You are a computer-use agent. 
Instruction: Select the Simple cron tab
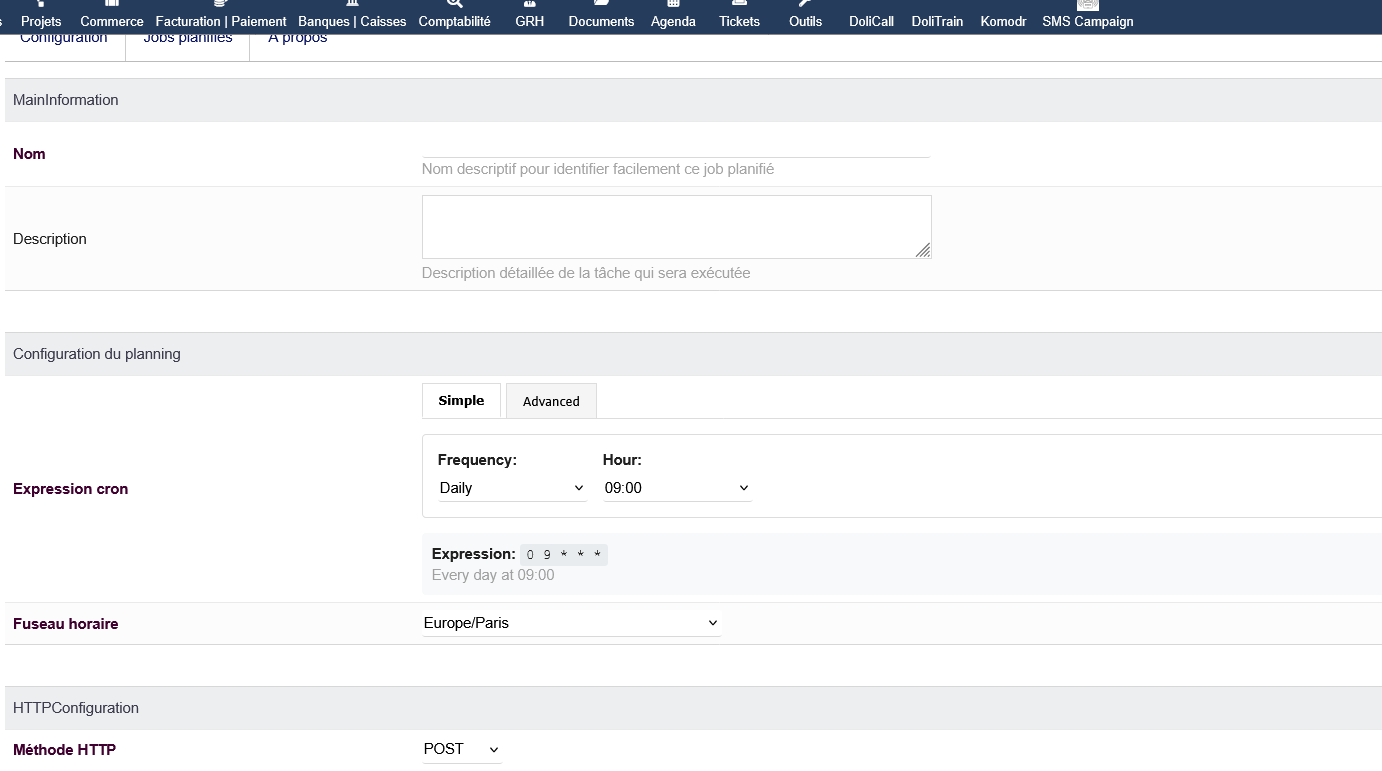461,400
